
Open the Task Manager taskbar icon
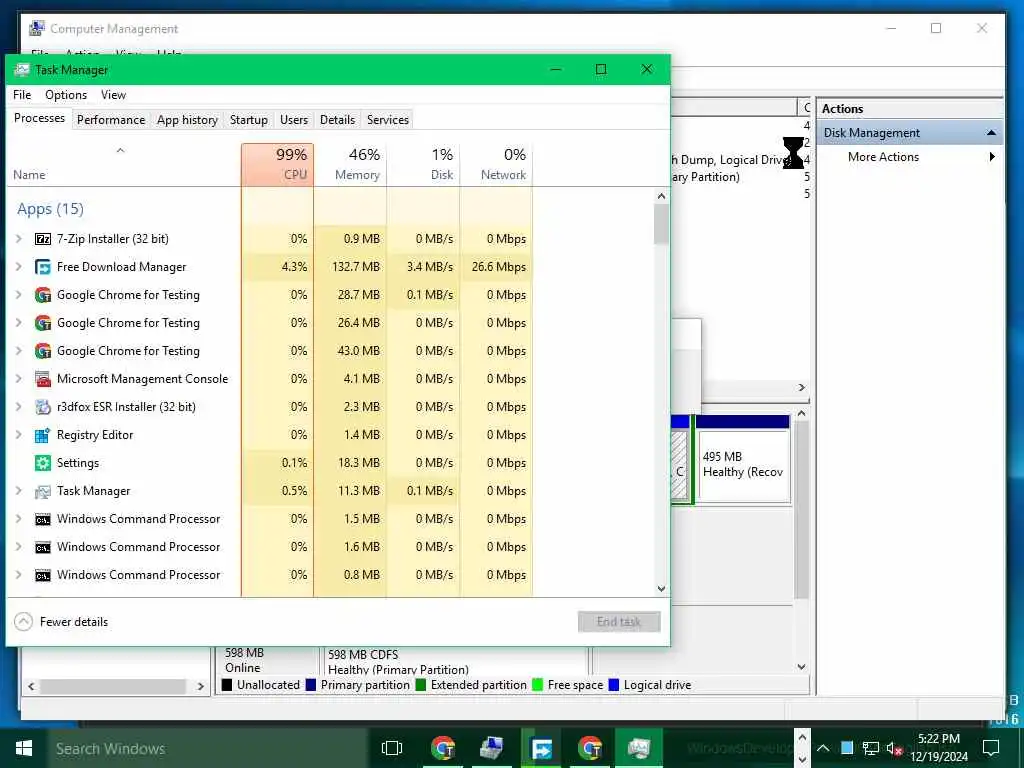pos(638,748)
